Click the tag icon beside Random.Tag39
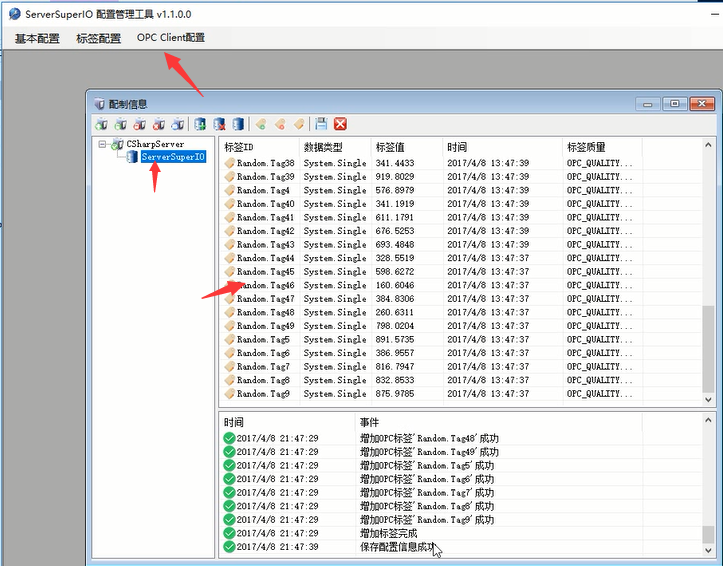The height and width of the screenshot is (566, 723). tap(230, 177)
